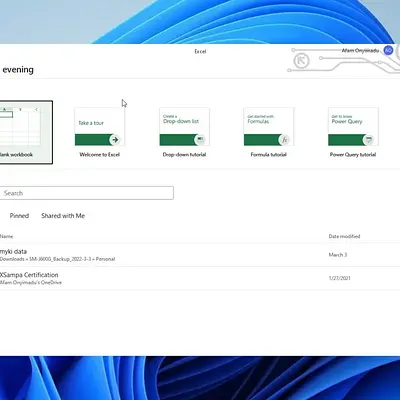Click the OneDrive location under XSampa Certification

point(31,282)
